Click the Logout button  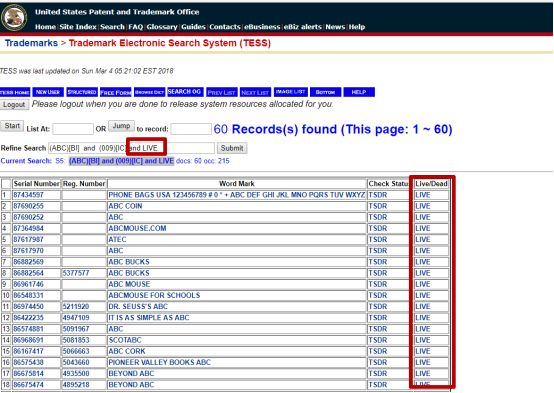point(14,105)
